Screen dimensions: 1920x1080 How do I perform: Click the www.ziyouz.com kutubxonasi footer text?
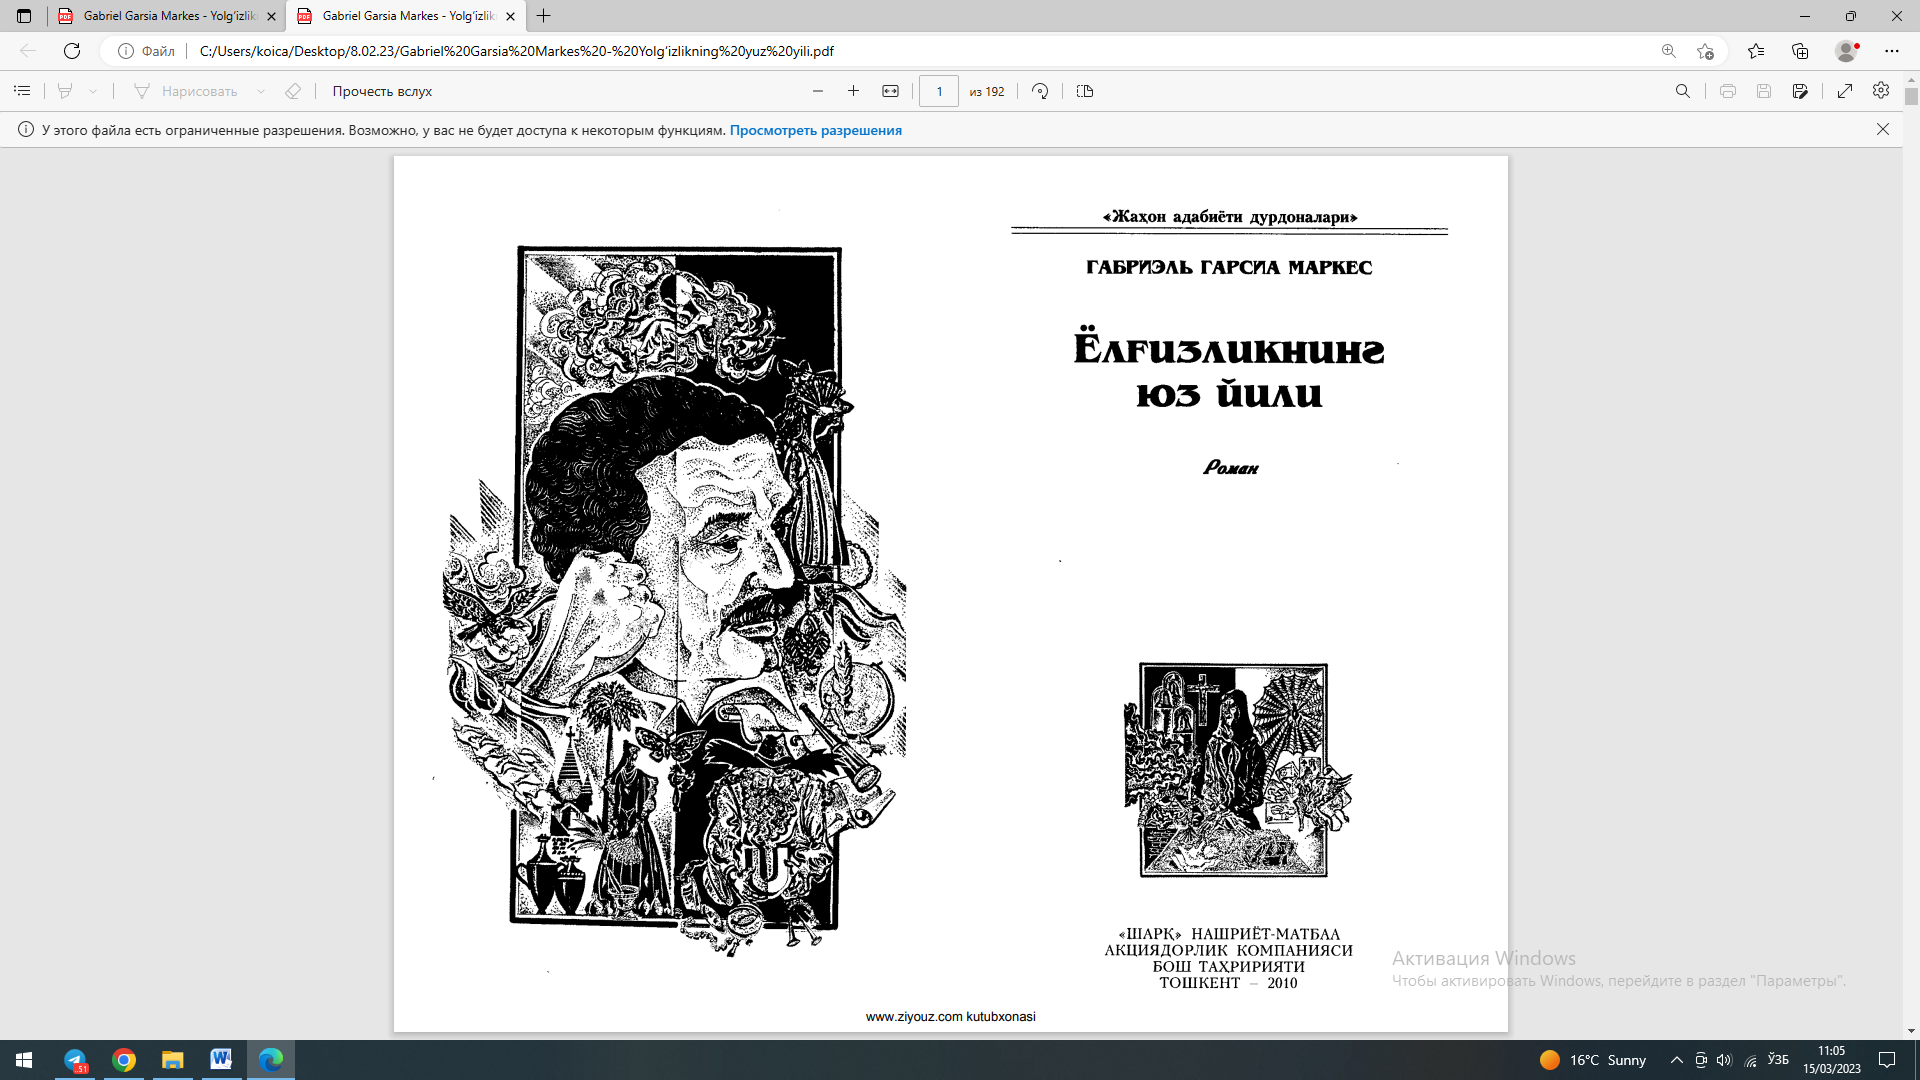tap(950, 1016)
